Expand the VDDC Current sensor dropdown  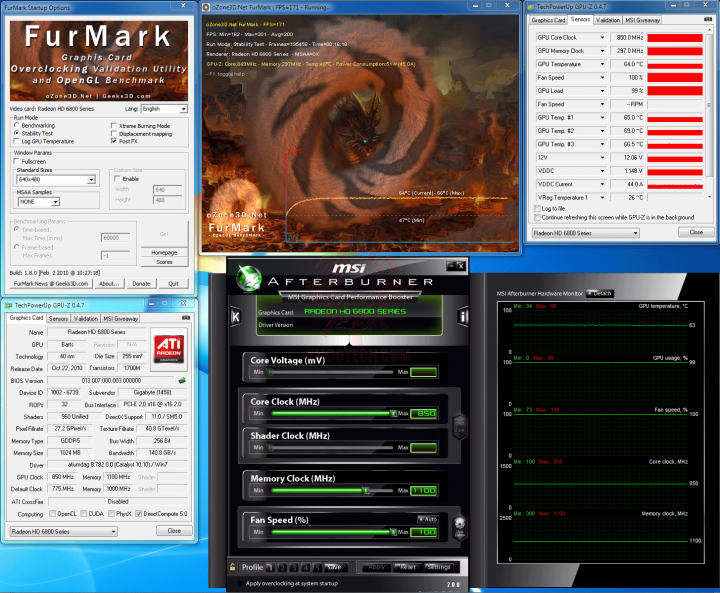click(602, 184)
